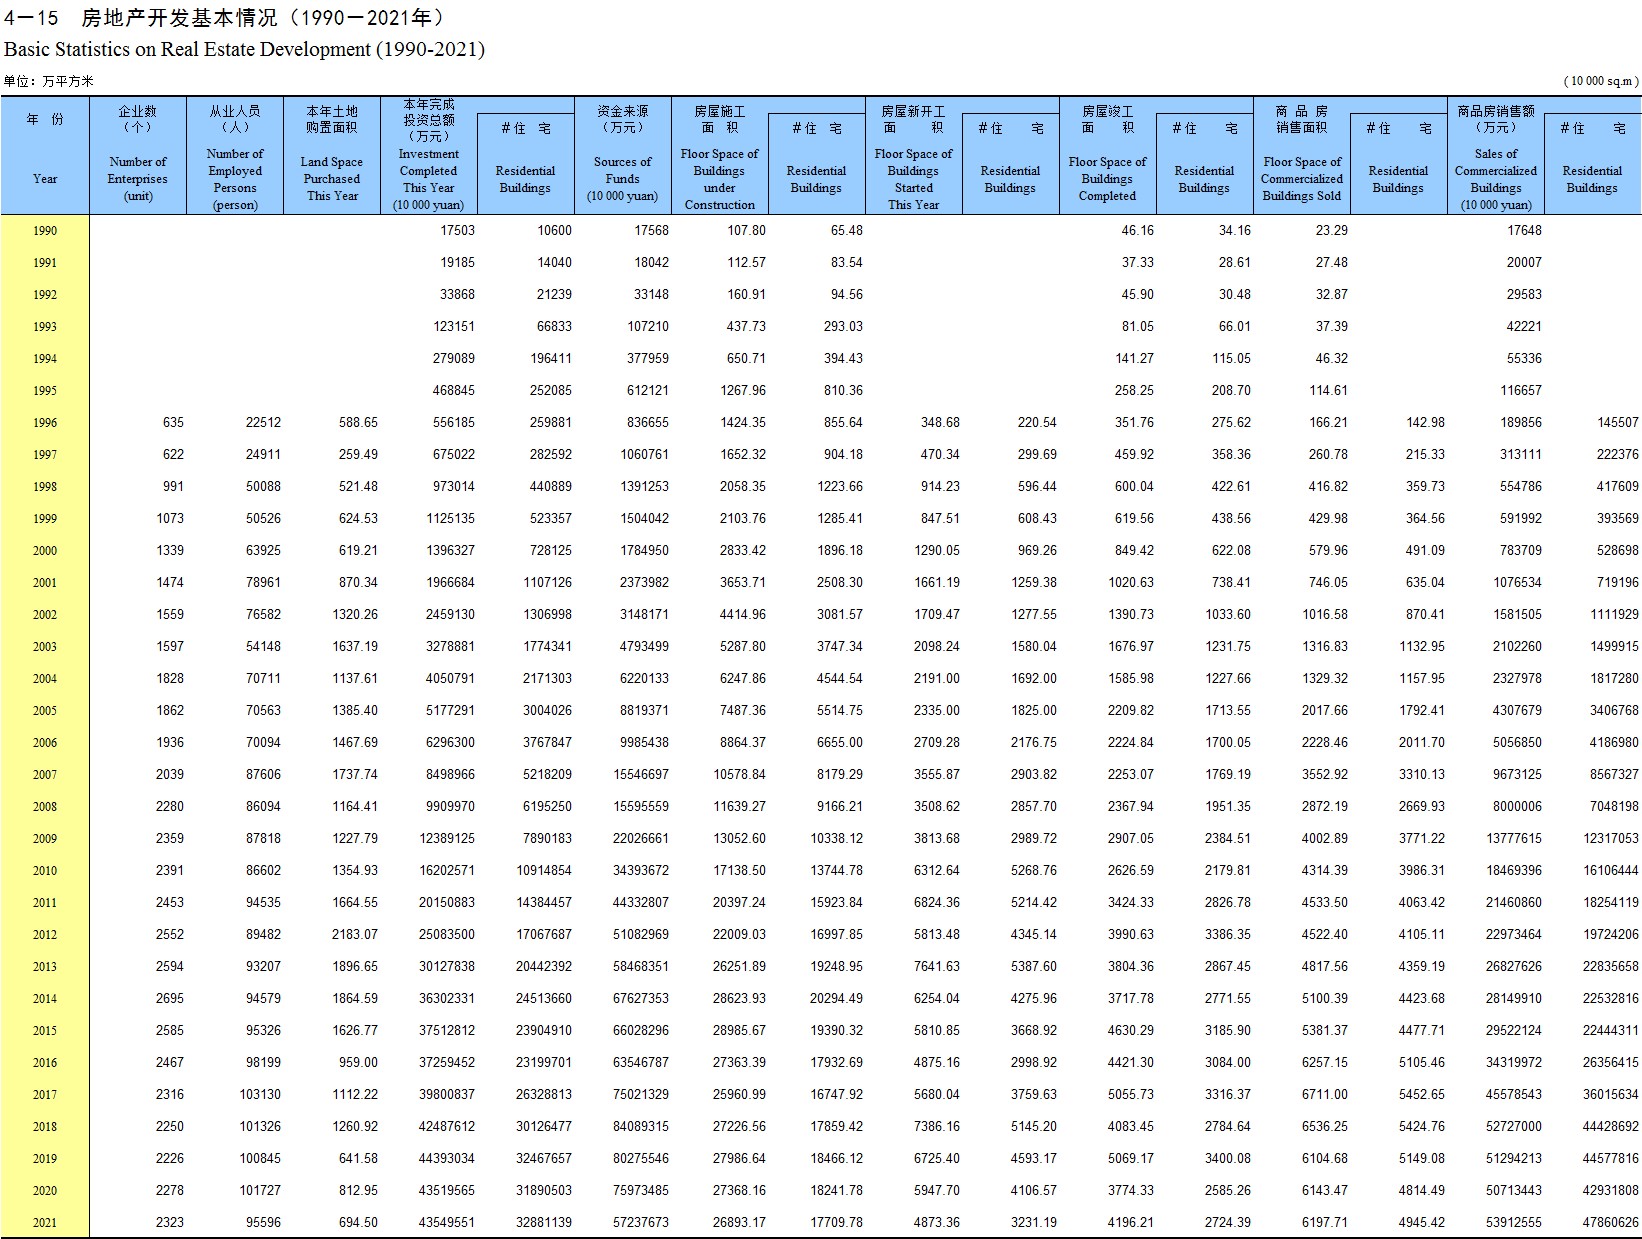Viewport: 1642px width, 1239px height.
Task: Click value 22512 in 1996 row
Action: point(263,422)
